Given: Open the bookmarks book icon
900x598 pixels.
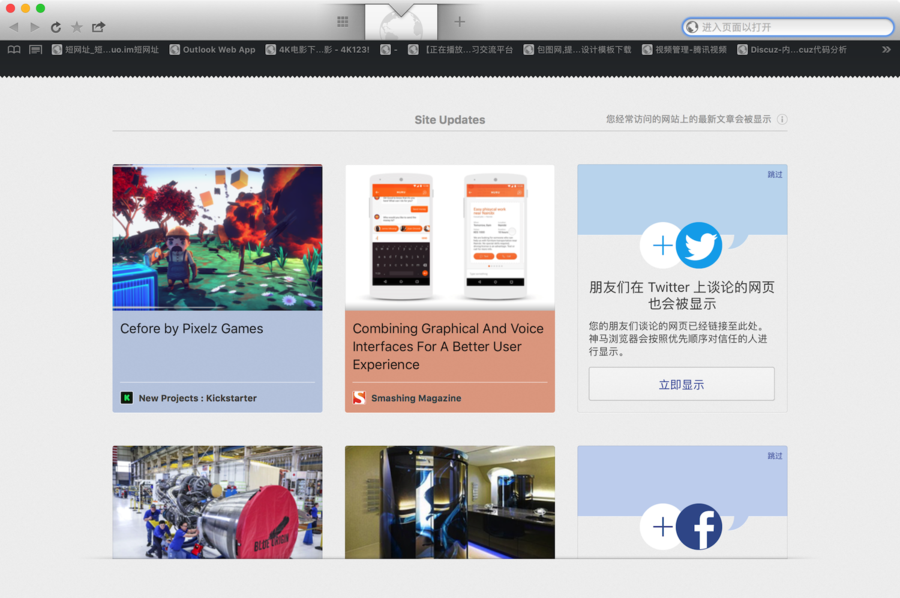Looking at the screenshot, I should [14, 50].
